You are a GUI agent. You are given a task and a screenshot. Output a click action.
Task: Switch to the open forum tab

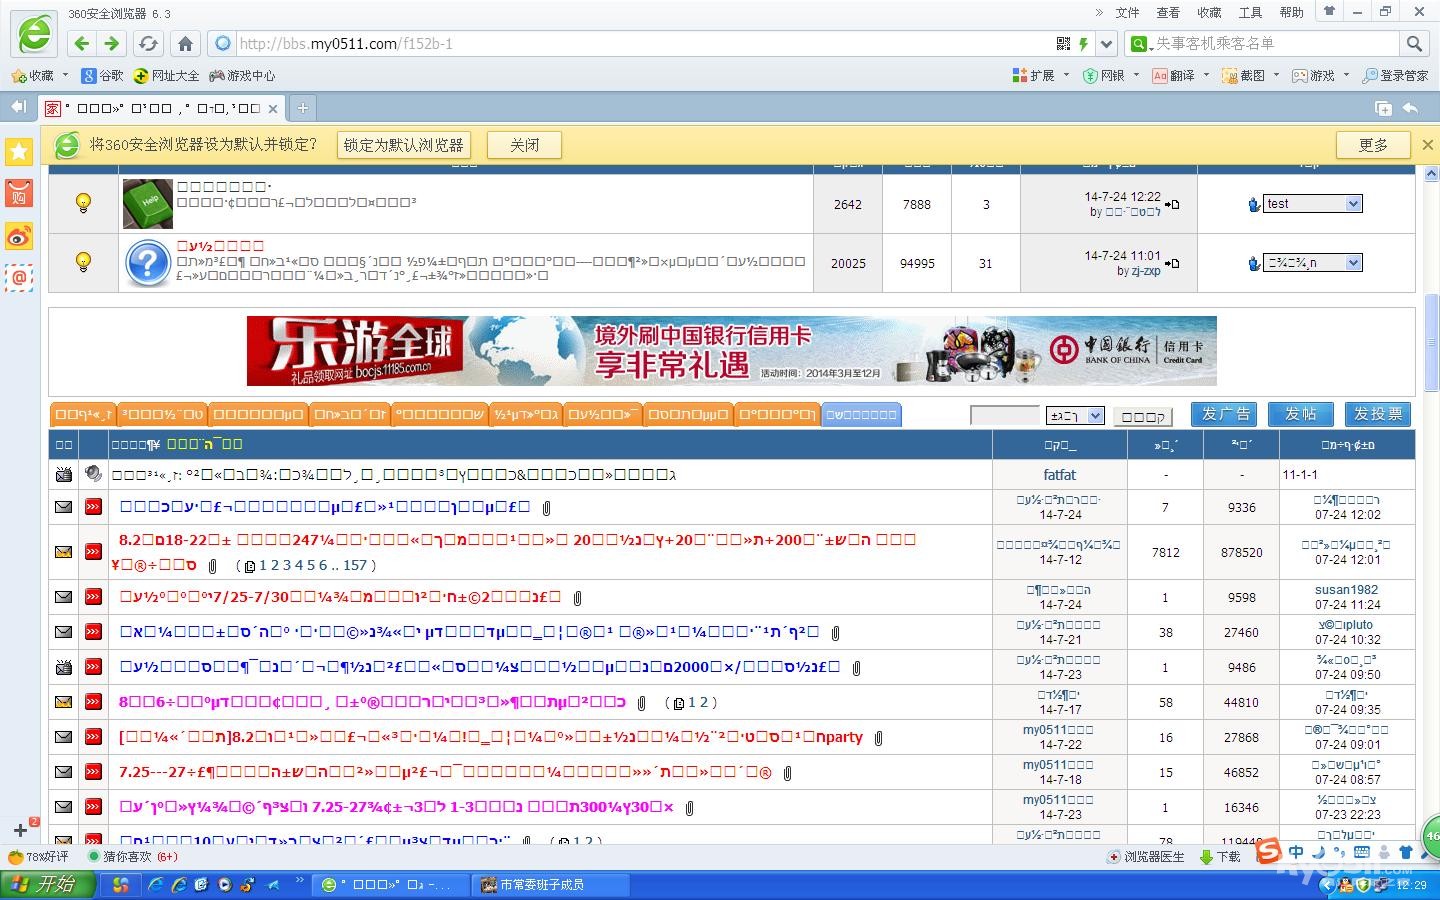tap(155, 108)
